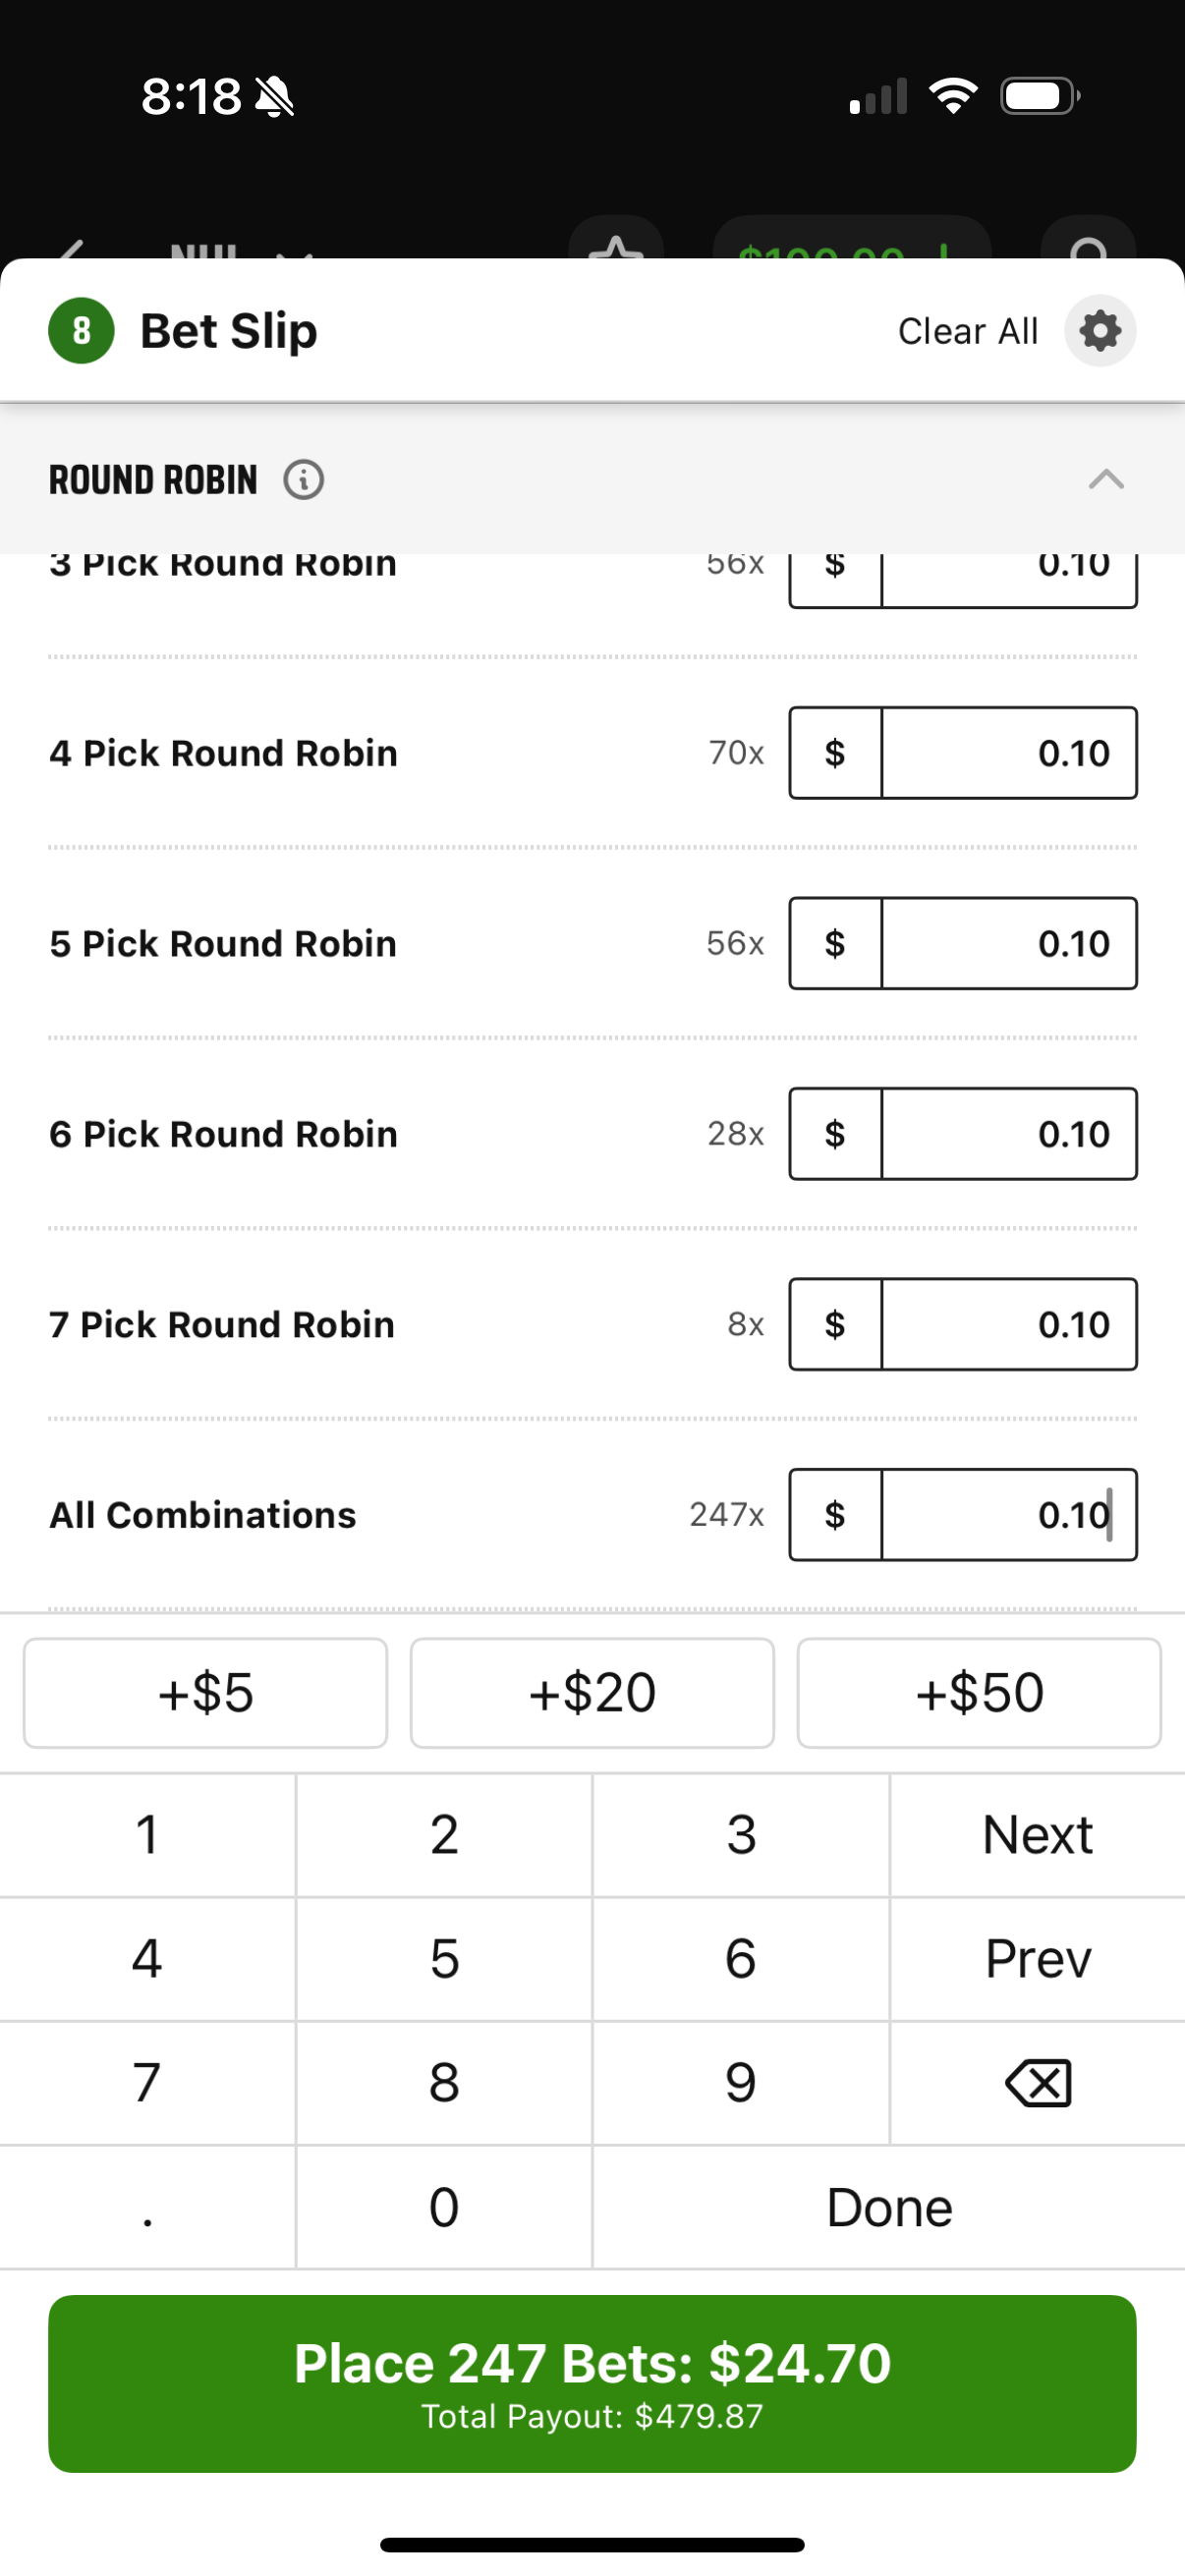Tap Done on the keypad

(889, 2207)
